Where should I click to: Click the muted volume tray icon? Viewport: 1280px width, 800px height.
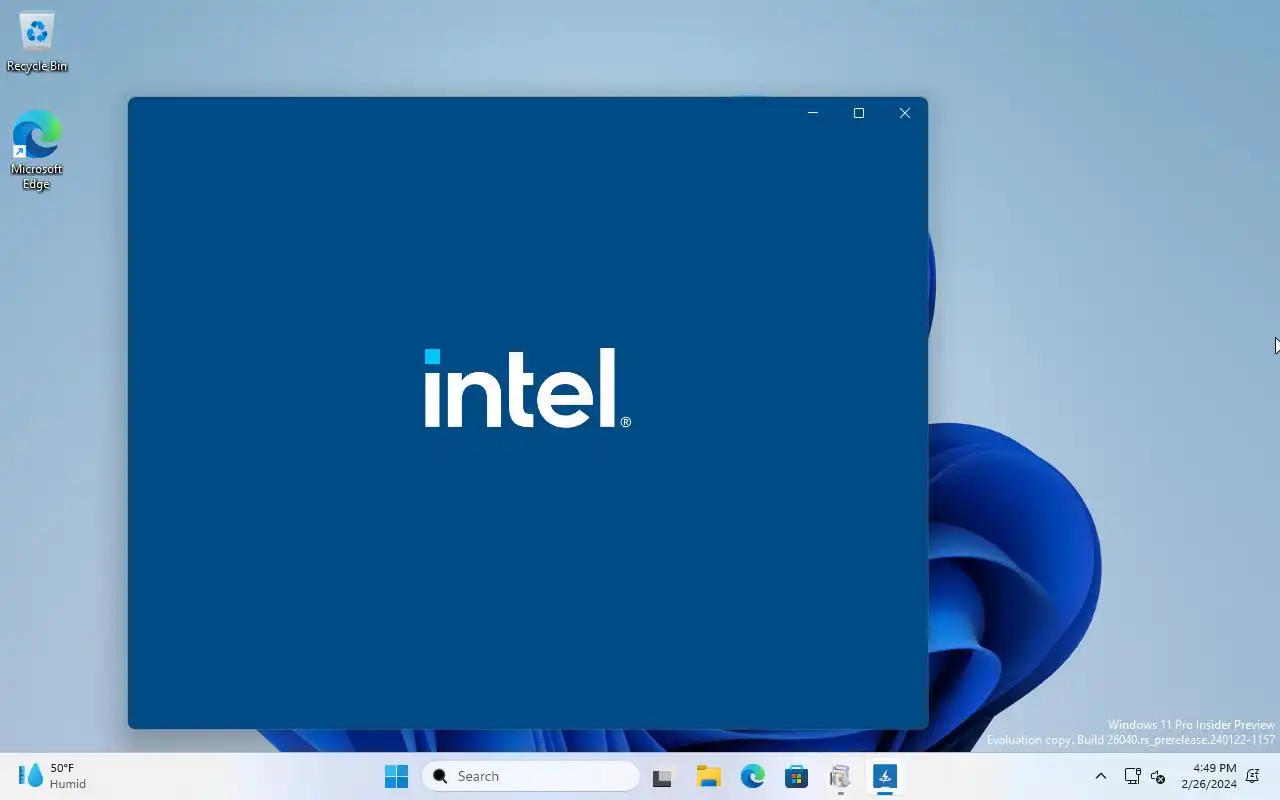[x=1159, y=776]
